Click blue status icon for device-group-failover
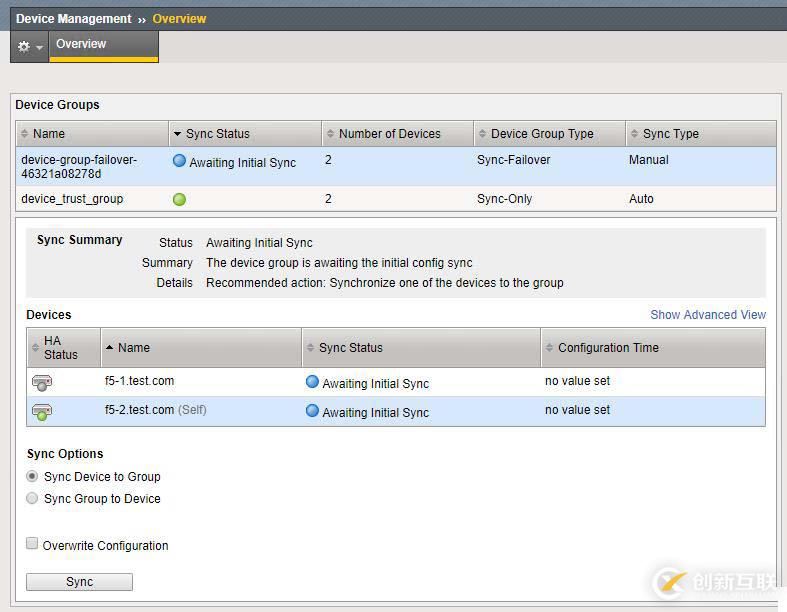 point(179,161)
